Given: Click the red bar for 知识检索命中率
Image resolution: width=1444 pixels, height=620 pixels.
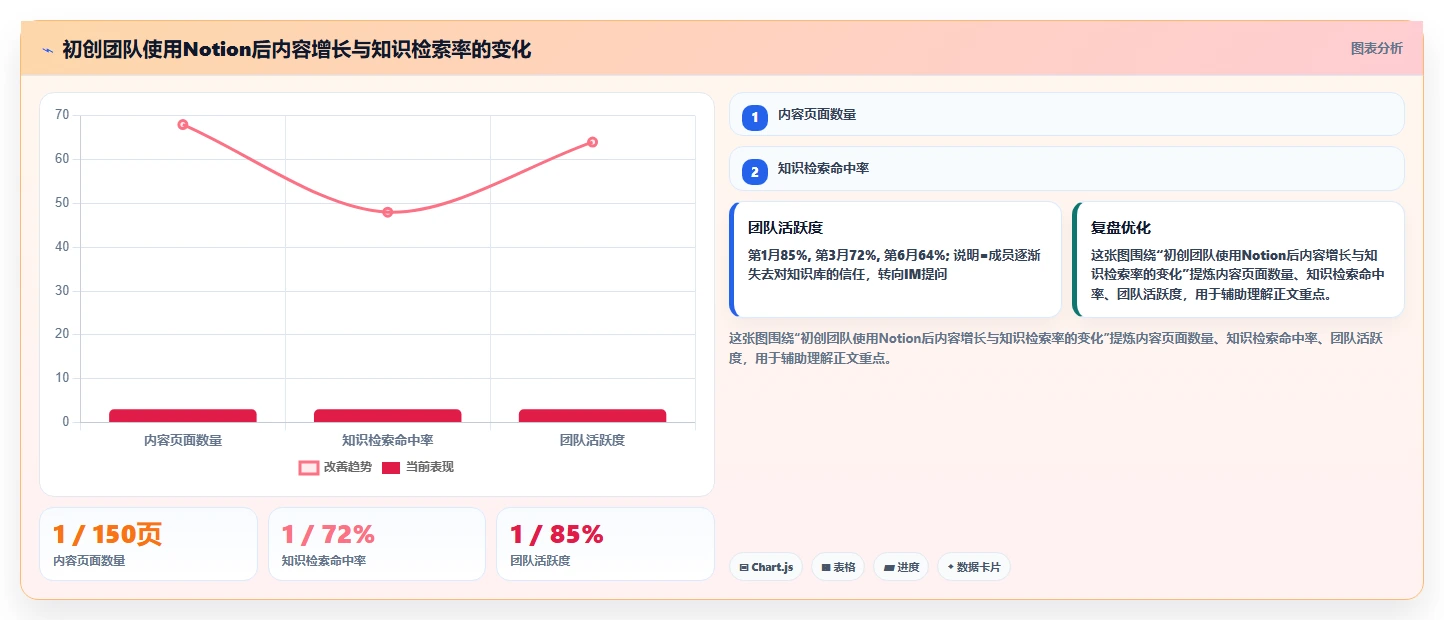Looking at the screenshot, I should tap(388, 415).
